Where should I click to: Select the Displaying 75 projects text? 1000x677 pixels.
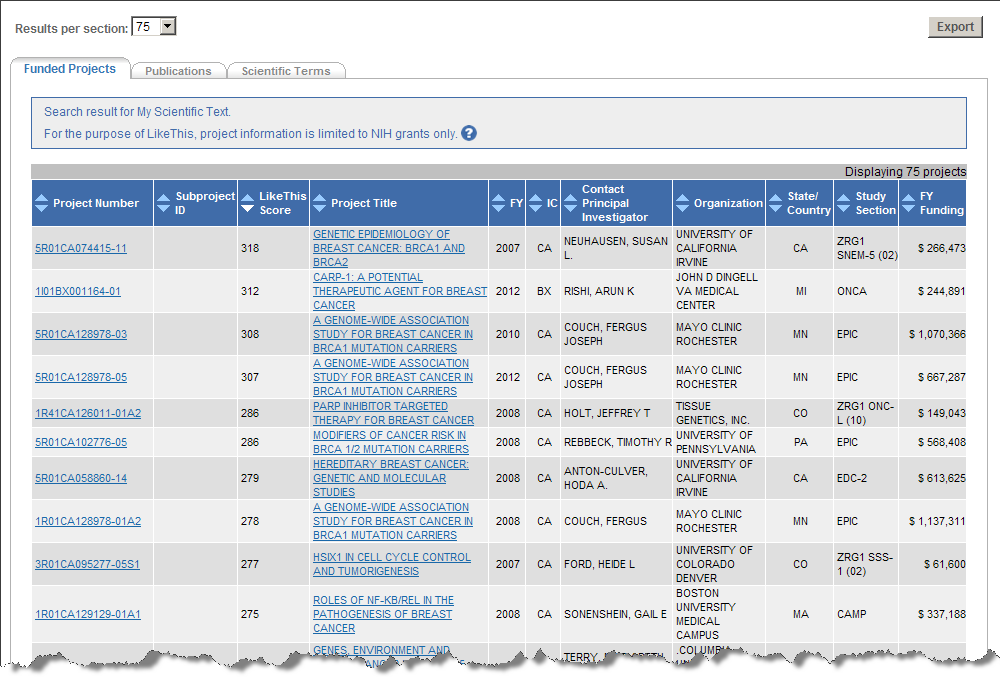(906, 171)
